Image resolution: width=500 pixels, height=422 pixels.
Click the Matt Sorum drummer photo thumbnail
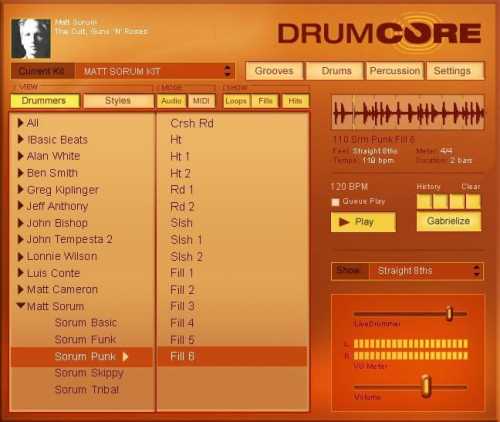click(x=31, y=39)
